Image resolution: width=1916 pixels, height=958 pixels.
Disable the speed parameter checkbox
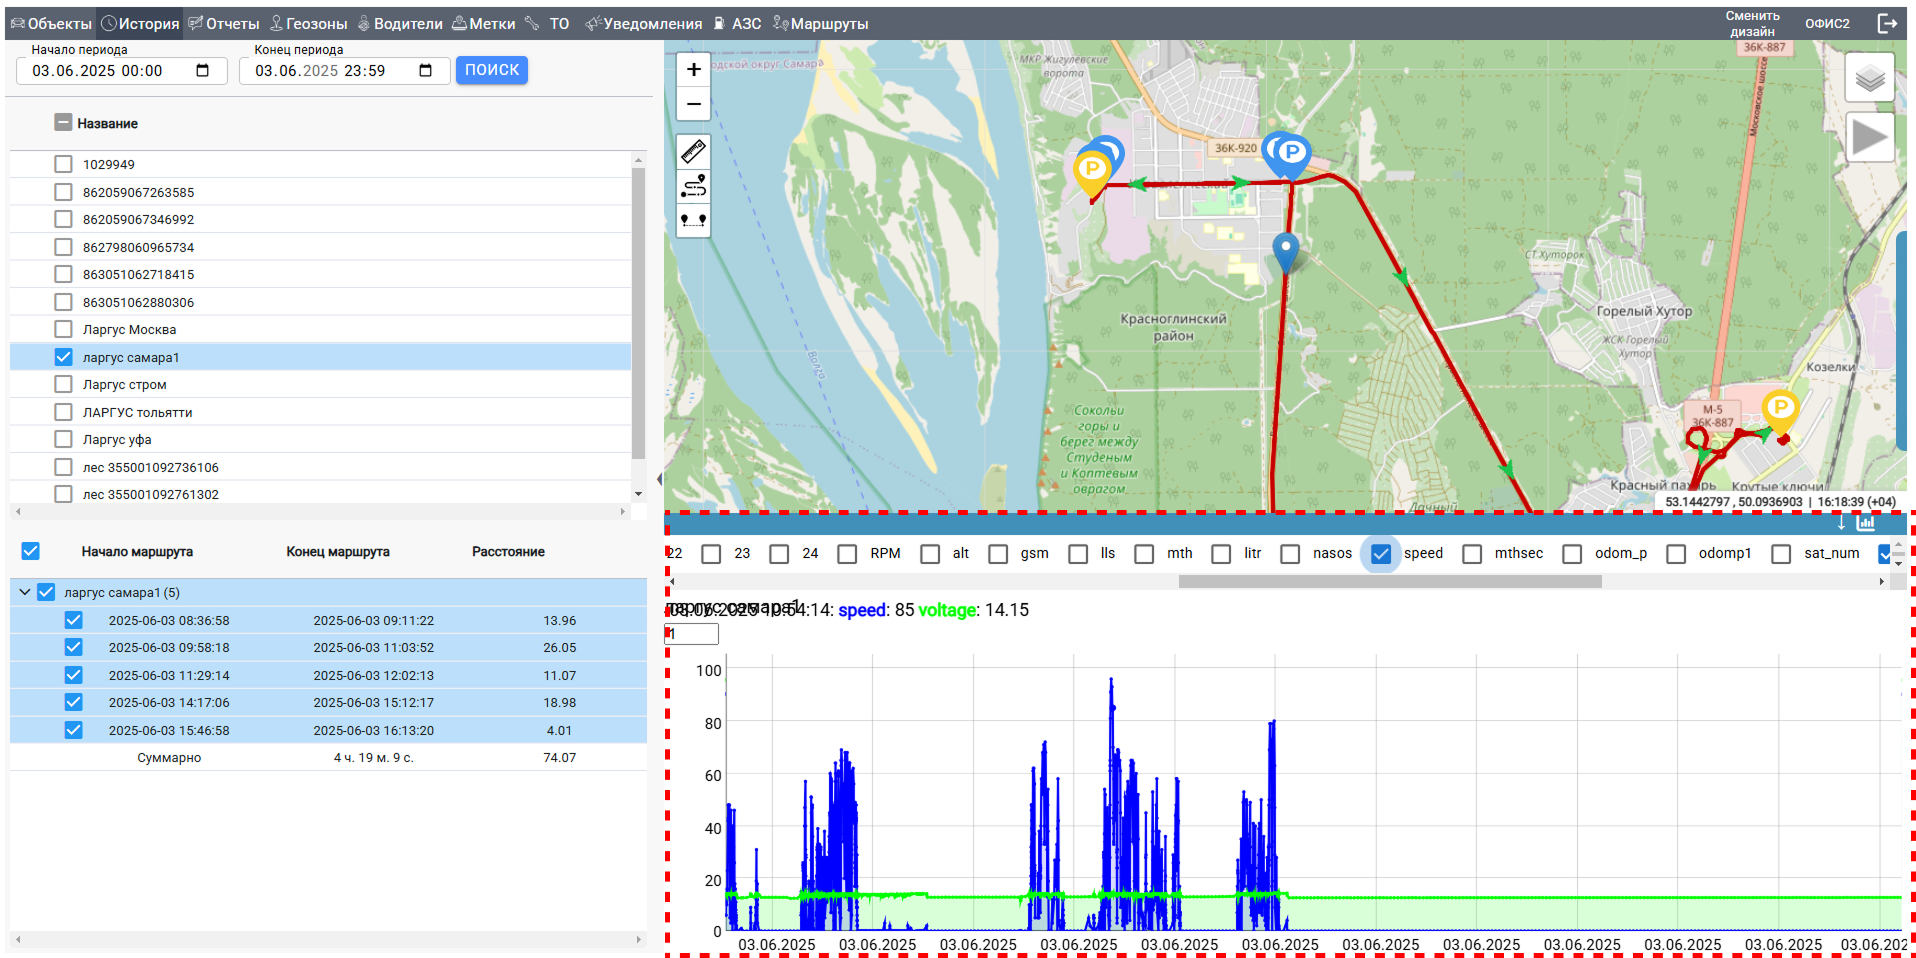1381,554
